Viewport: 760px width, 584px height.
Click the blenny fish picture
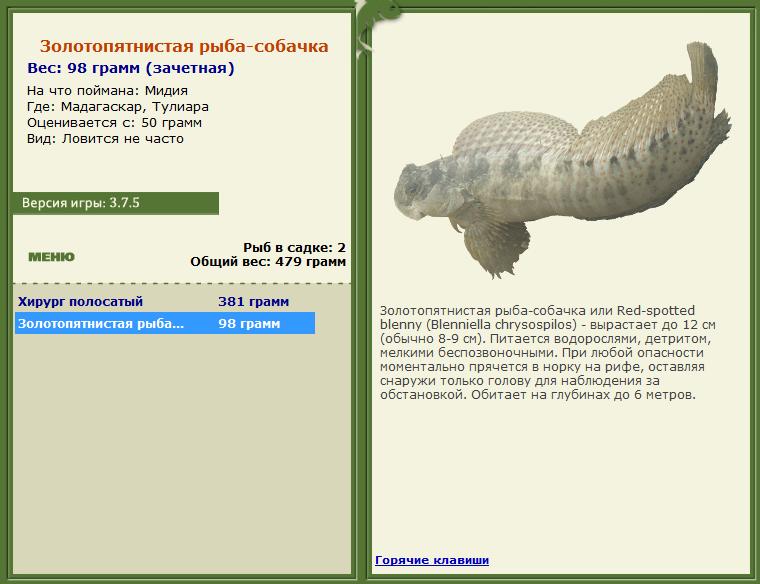(562, 160)
